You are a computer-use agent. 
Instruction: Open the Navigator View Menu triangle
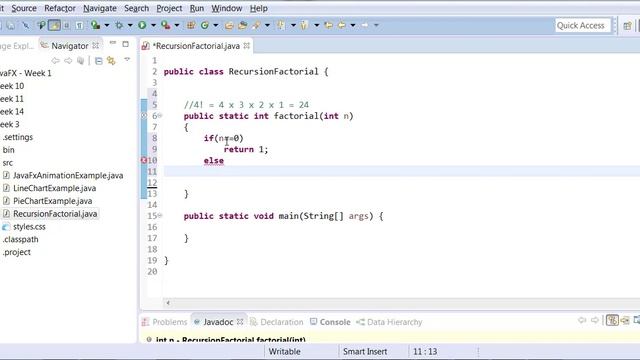click(127, 60)
